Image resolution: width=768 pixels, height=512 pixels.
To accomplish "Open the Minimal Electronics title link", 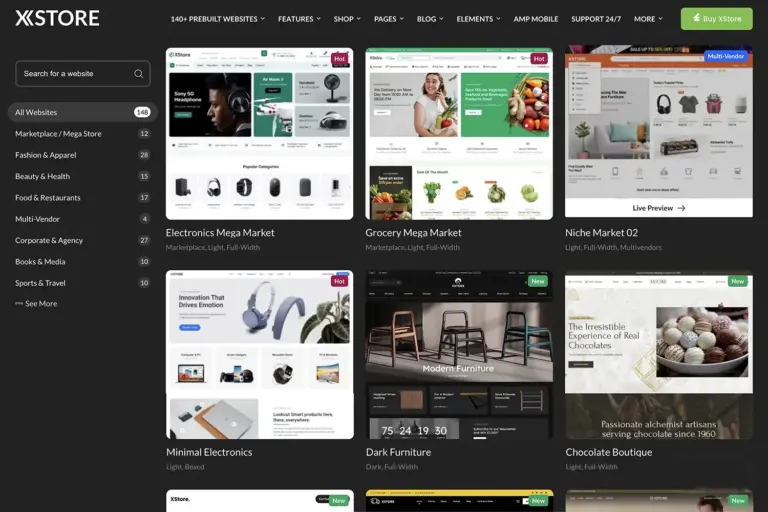I will coord(209,452).
